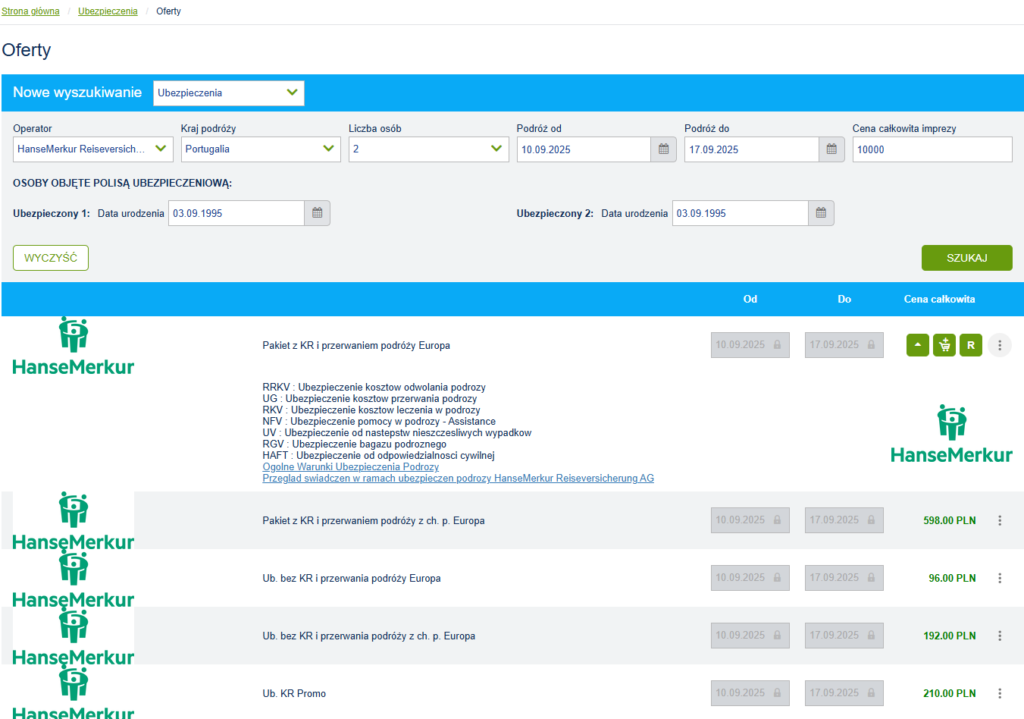The height and width of the screenshot is (719, 1024).
Task: Focus the Podróż do date field
Action: [x=752, y=150]
